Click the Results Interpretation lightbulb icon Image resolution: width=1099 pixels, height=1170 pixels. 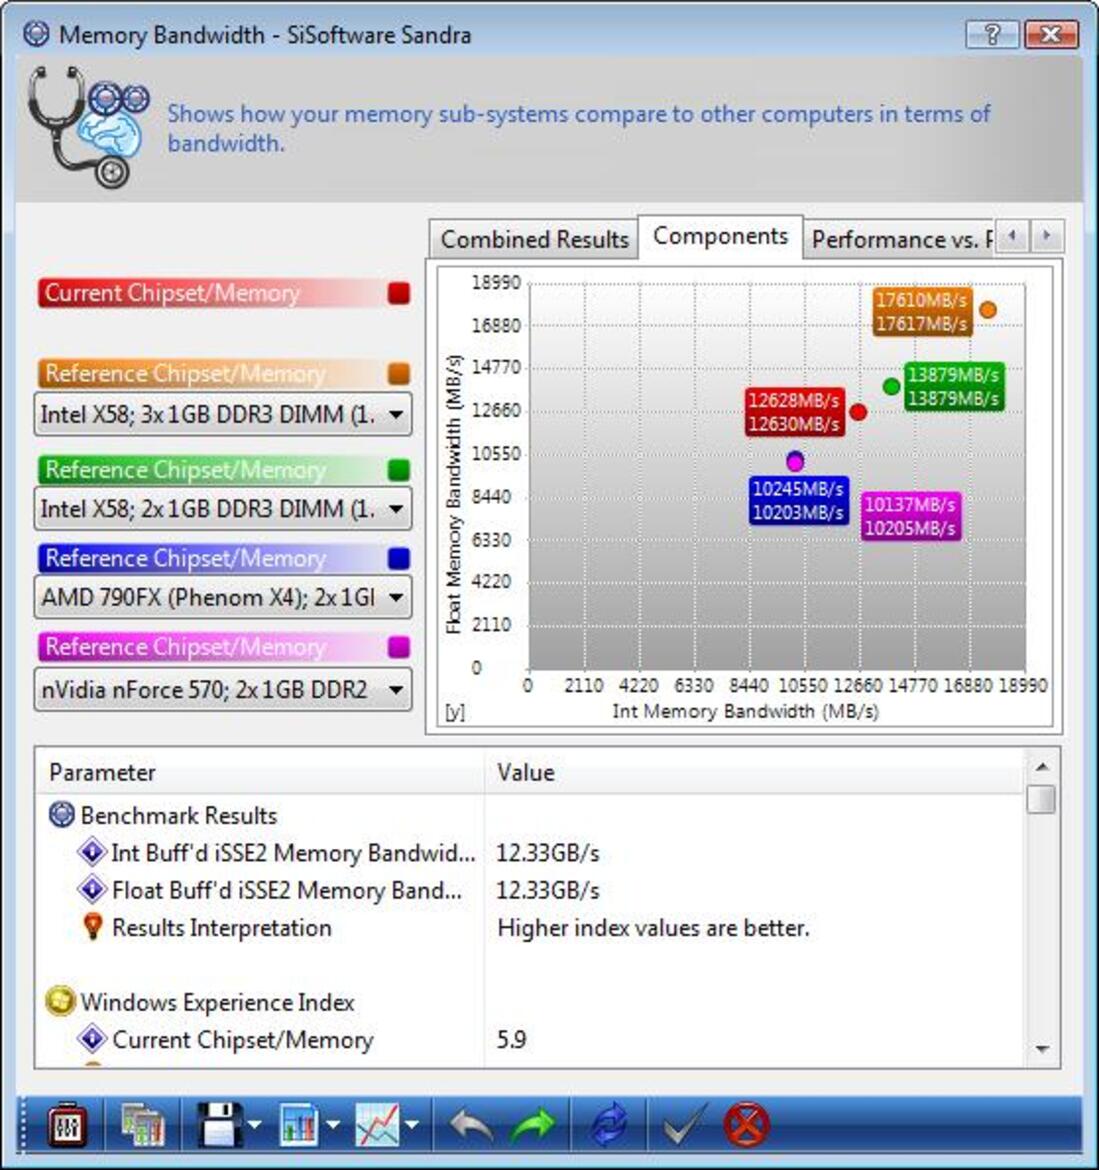pos(93,927)
